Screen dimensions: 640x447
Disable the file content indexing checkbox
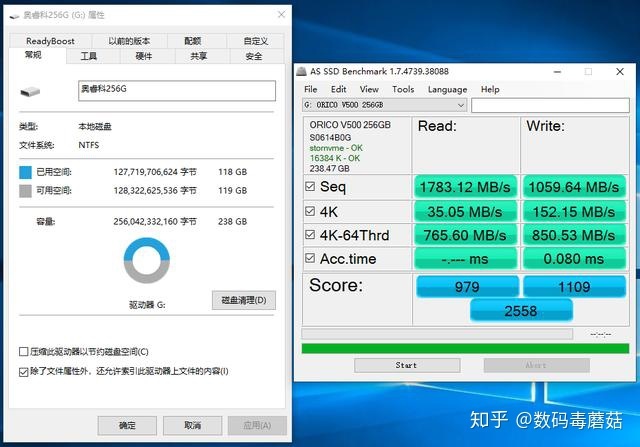24,371
